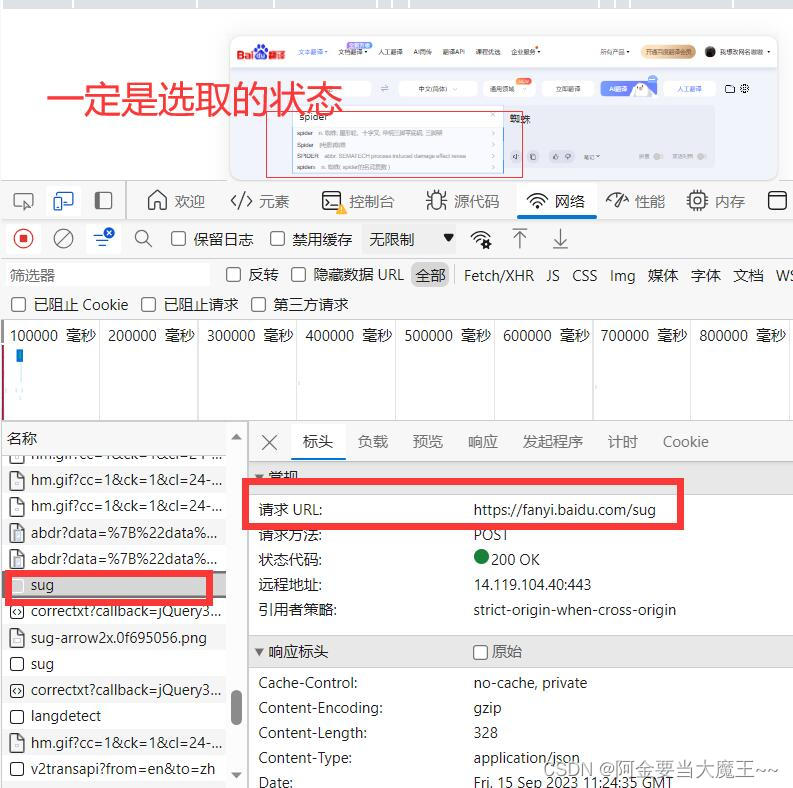Filter requests by media (媒体)

click(x=663, y=276)
